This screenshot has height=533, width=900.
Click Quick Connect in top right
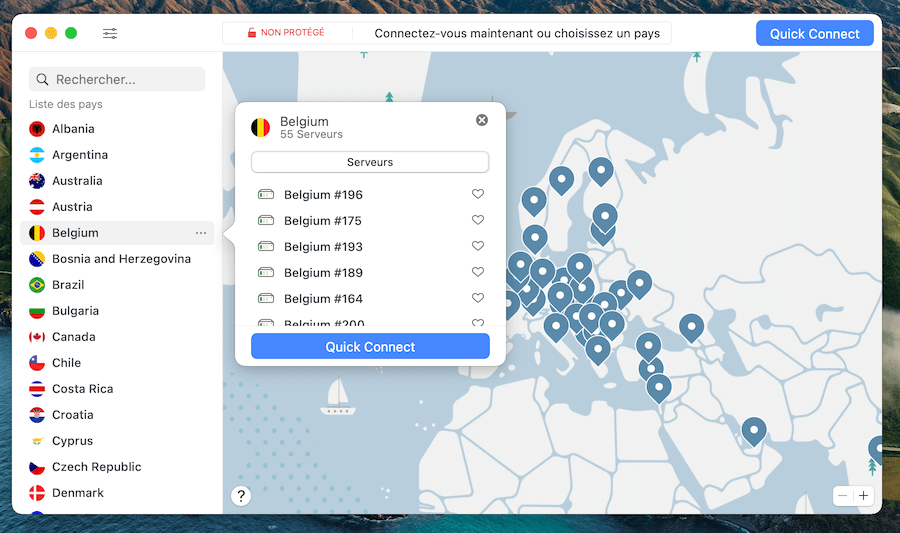(x=814, y=34)
